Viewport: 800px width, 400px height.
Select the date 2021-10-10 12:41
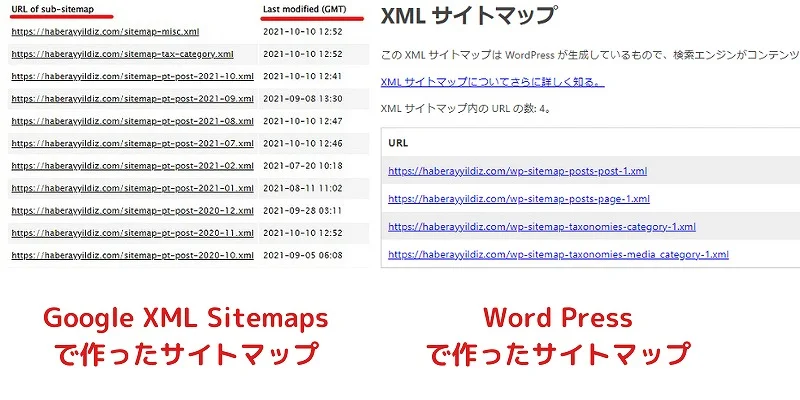tap(303, 77)
